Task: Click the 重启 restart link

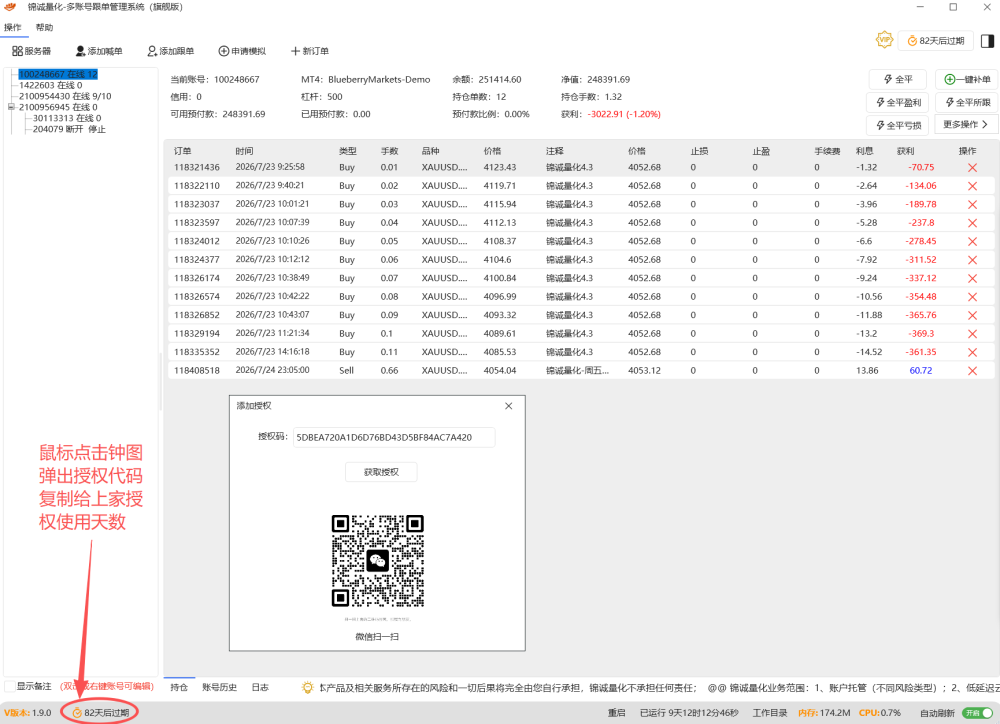Action: 616,713
